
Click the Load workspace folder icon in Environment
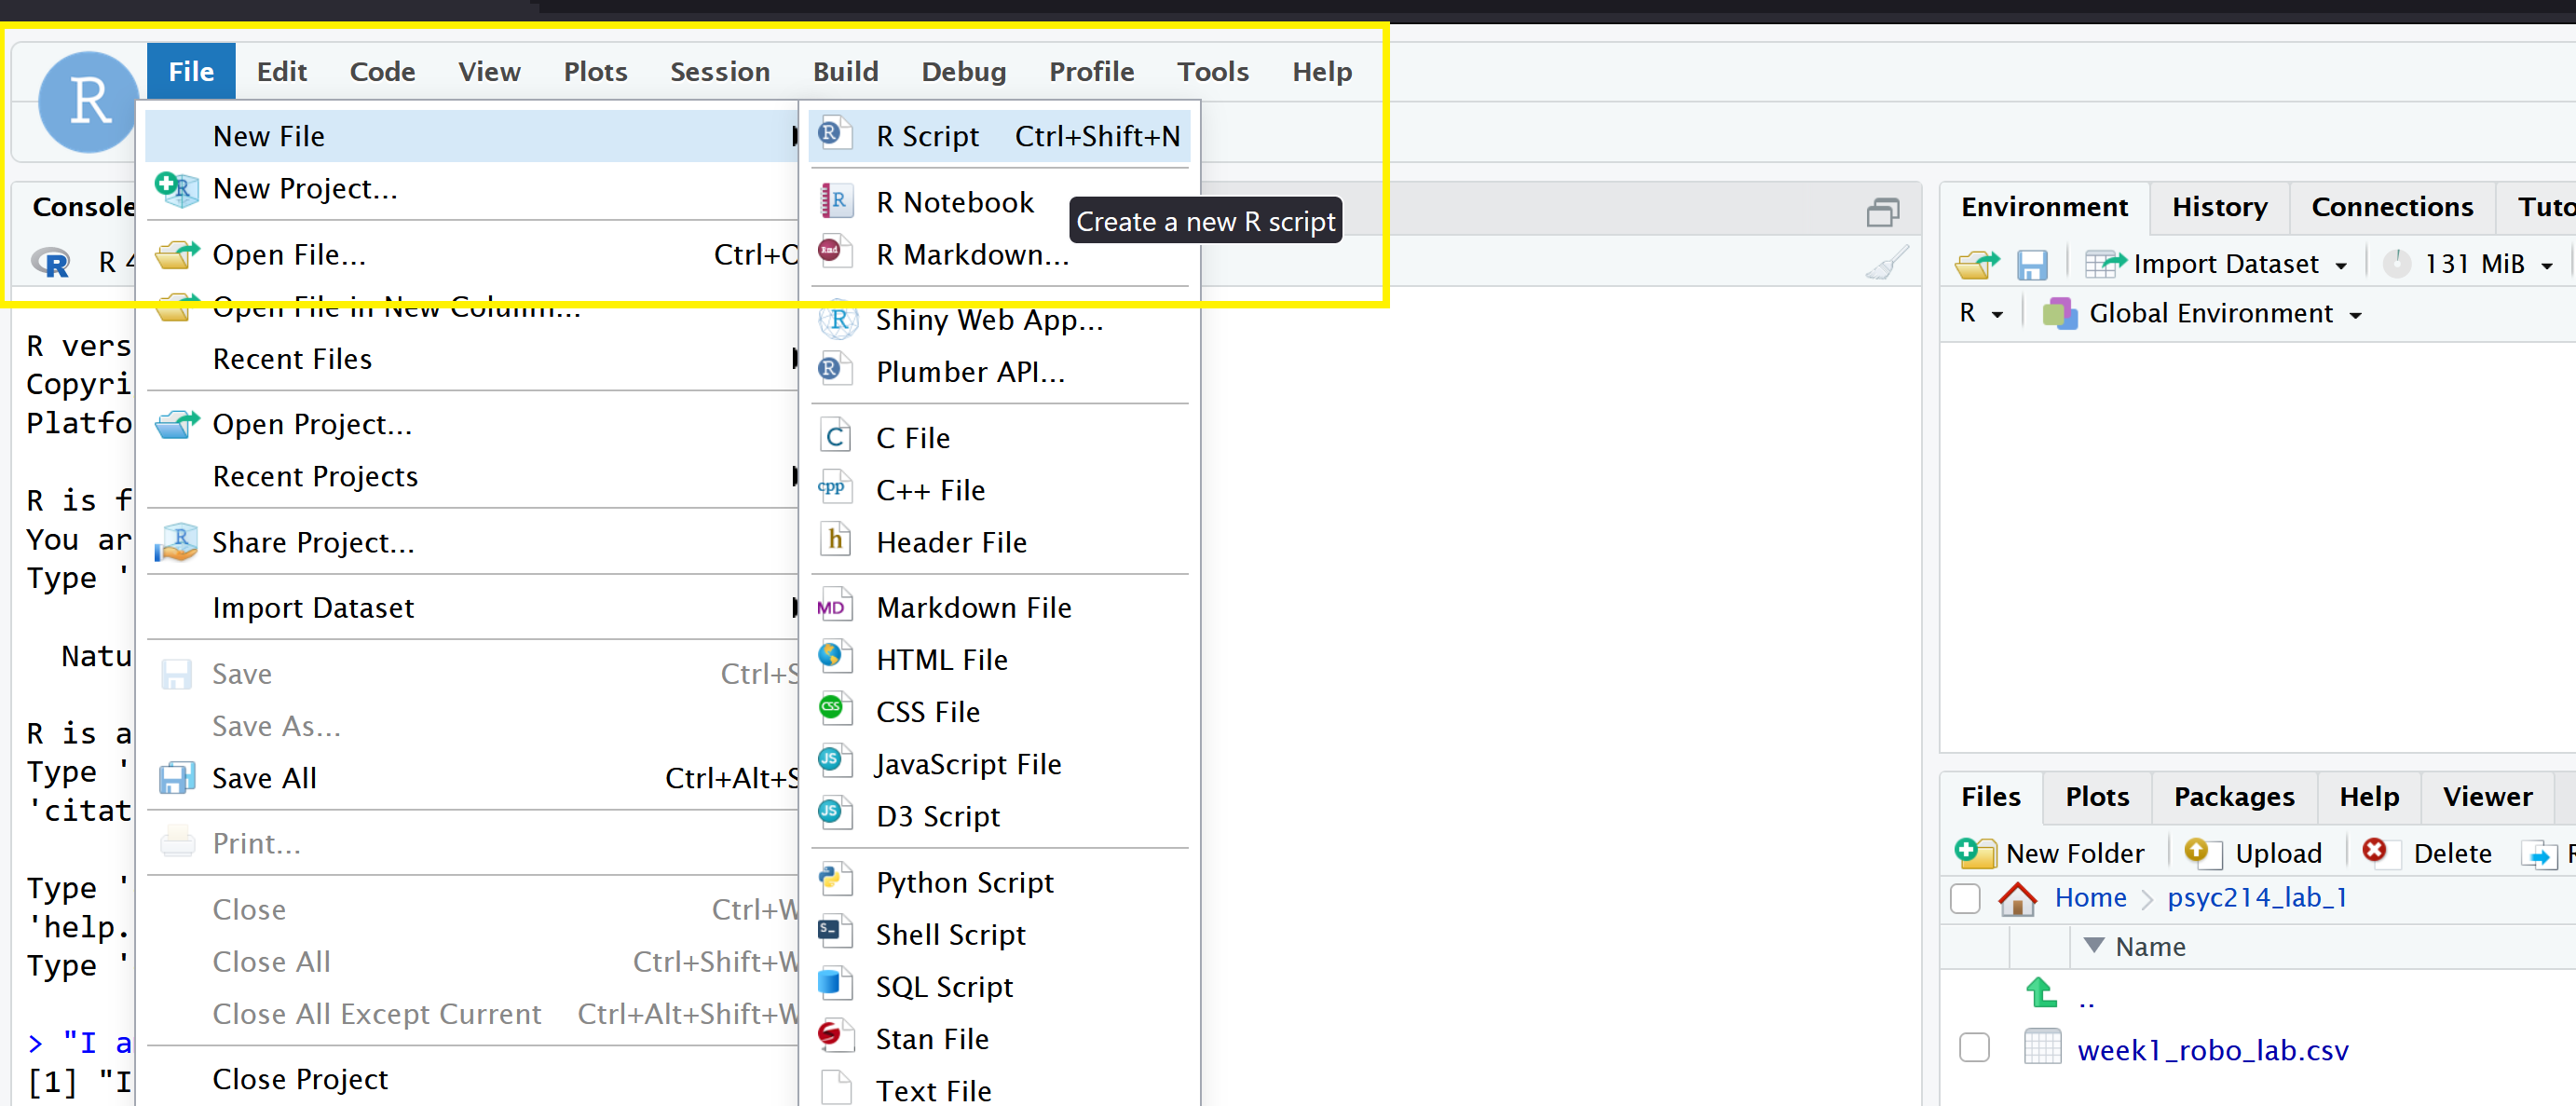coord(1977,264)
